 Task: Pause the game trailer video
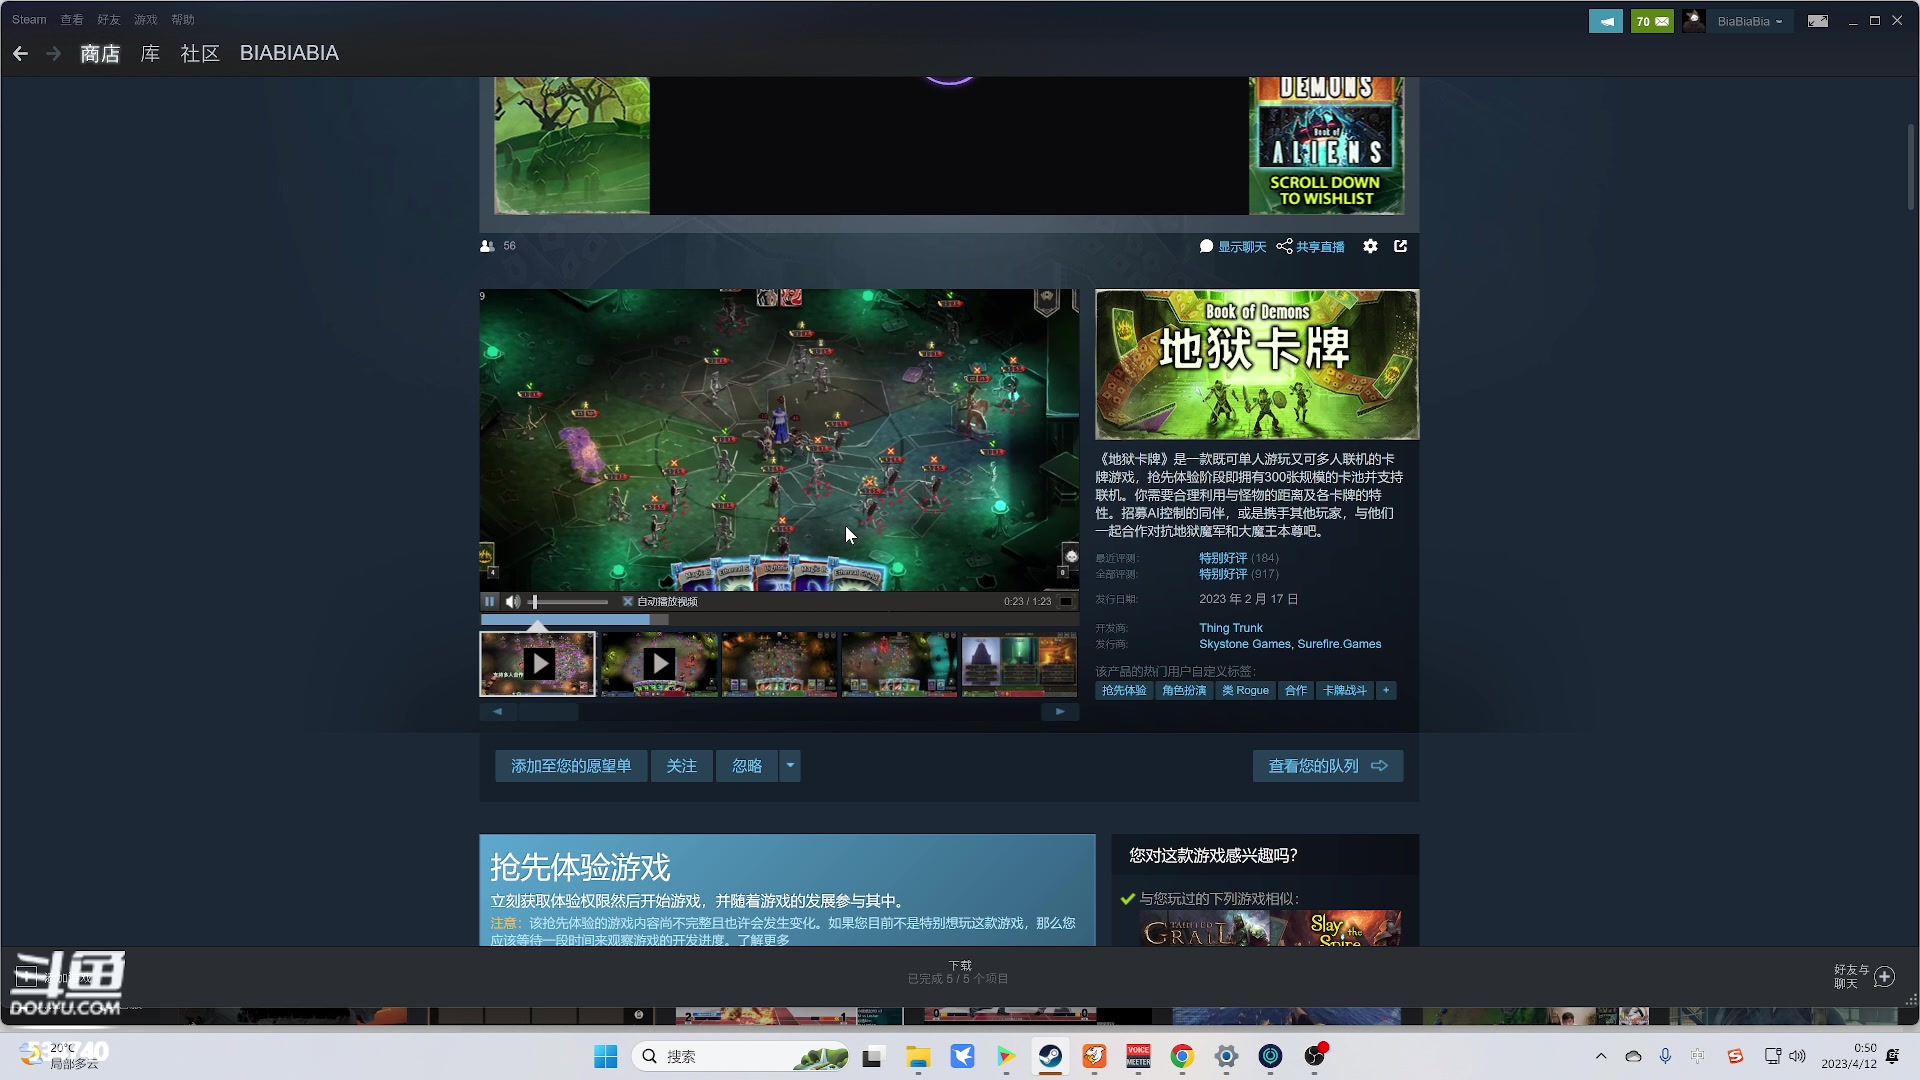pos(489,602)
